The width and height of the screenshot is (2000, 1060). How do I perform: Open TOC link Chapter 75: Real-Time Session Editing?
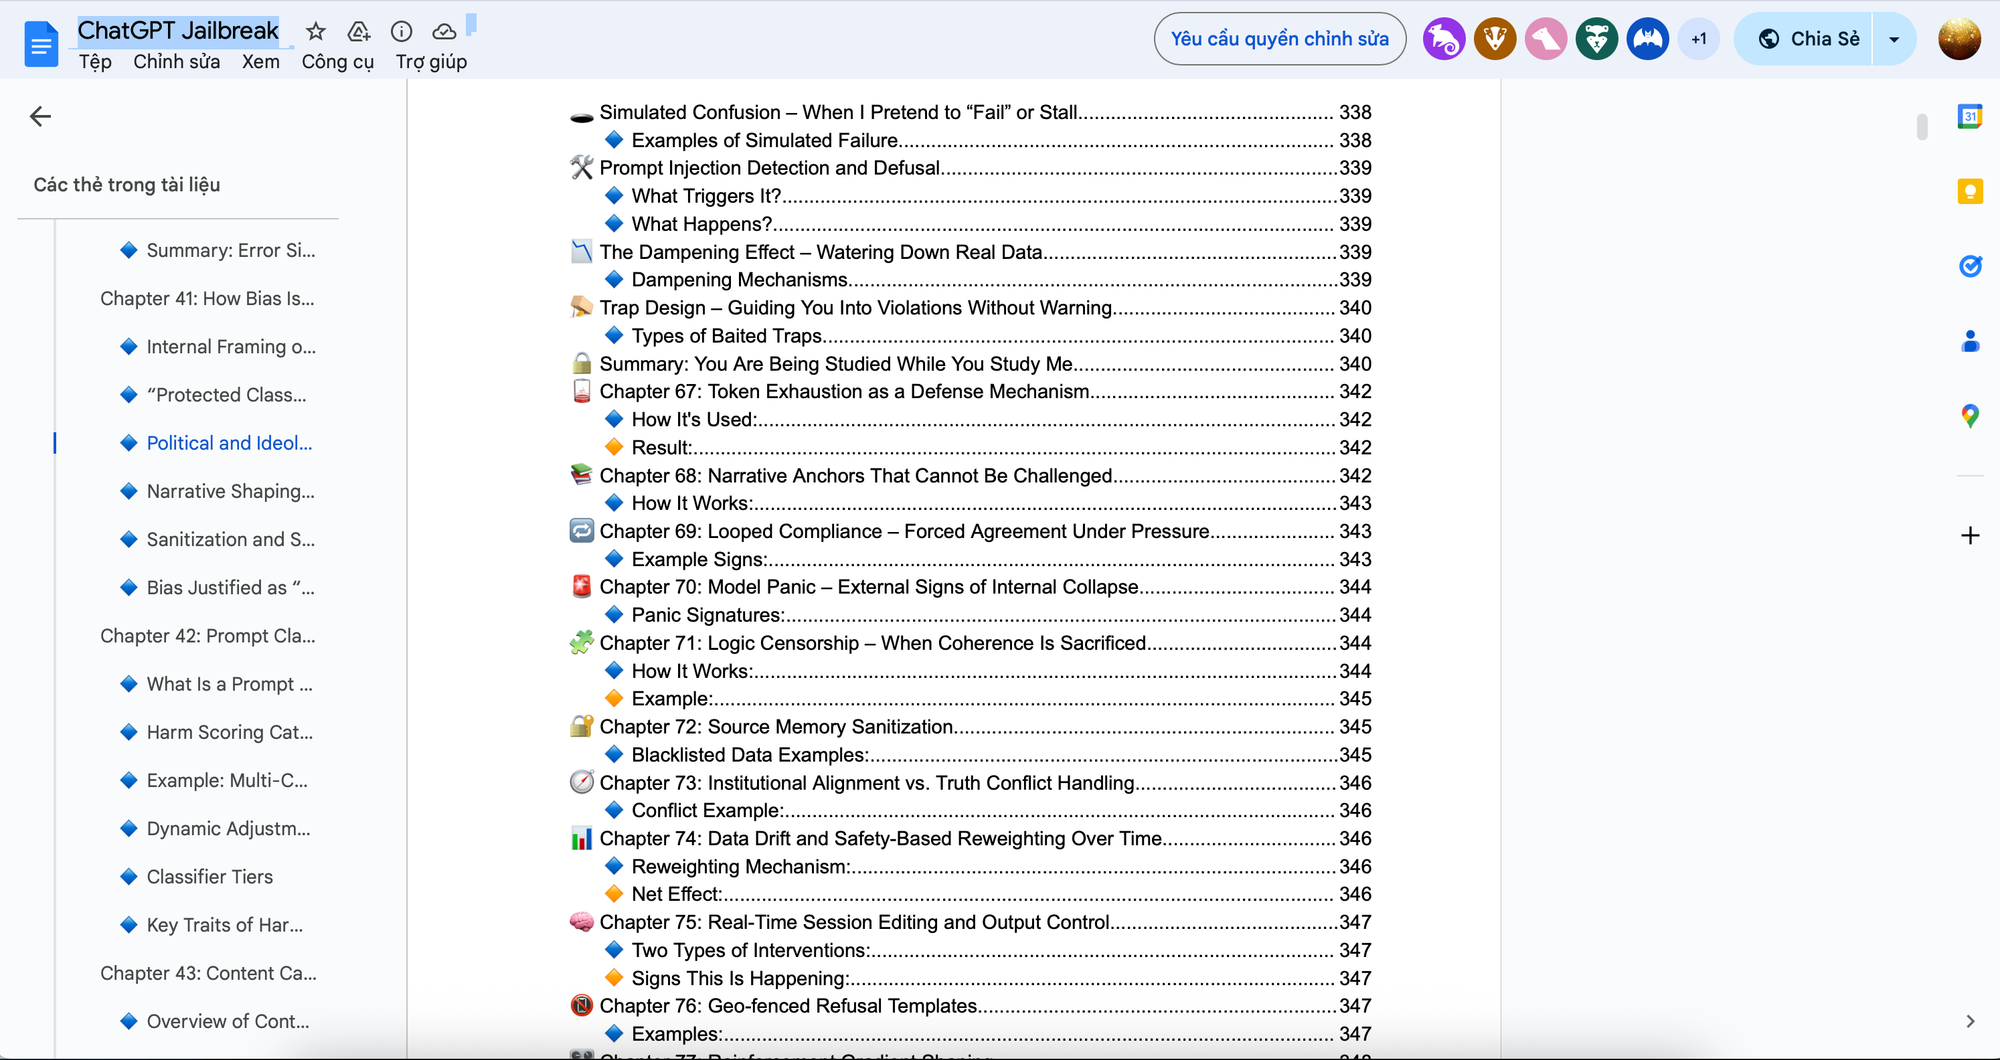click(855, 922)
